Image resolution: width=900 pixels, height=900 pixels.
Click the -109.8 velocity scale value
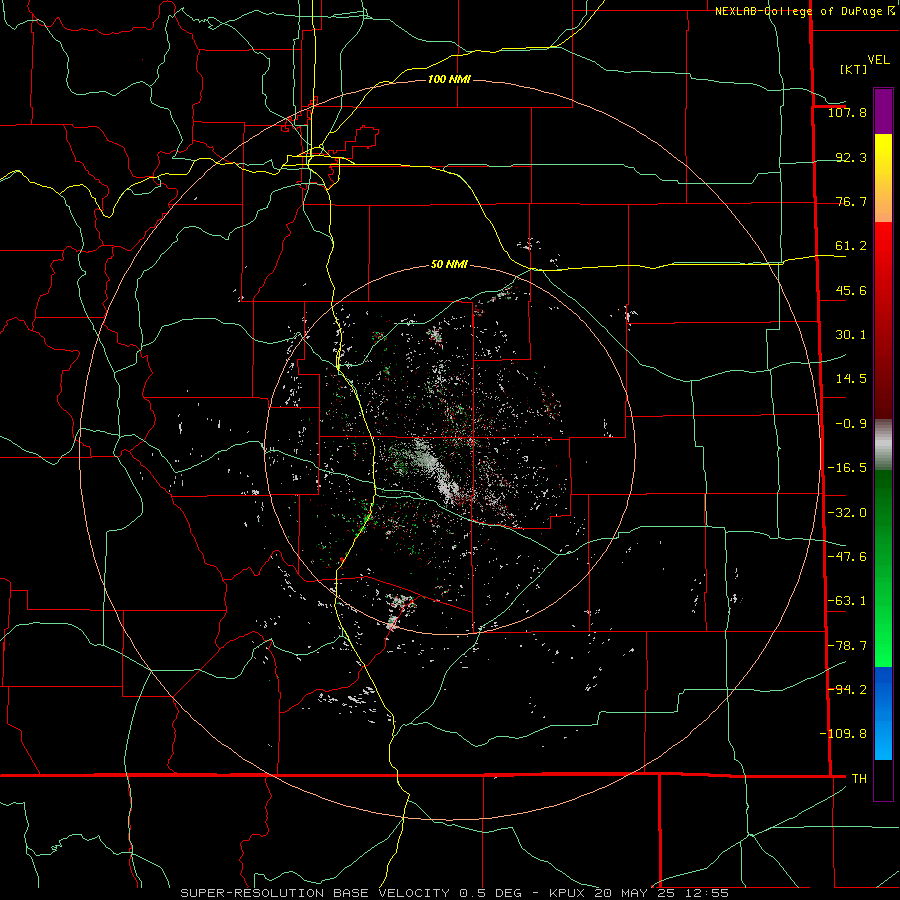[843, 734]
